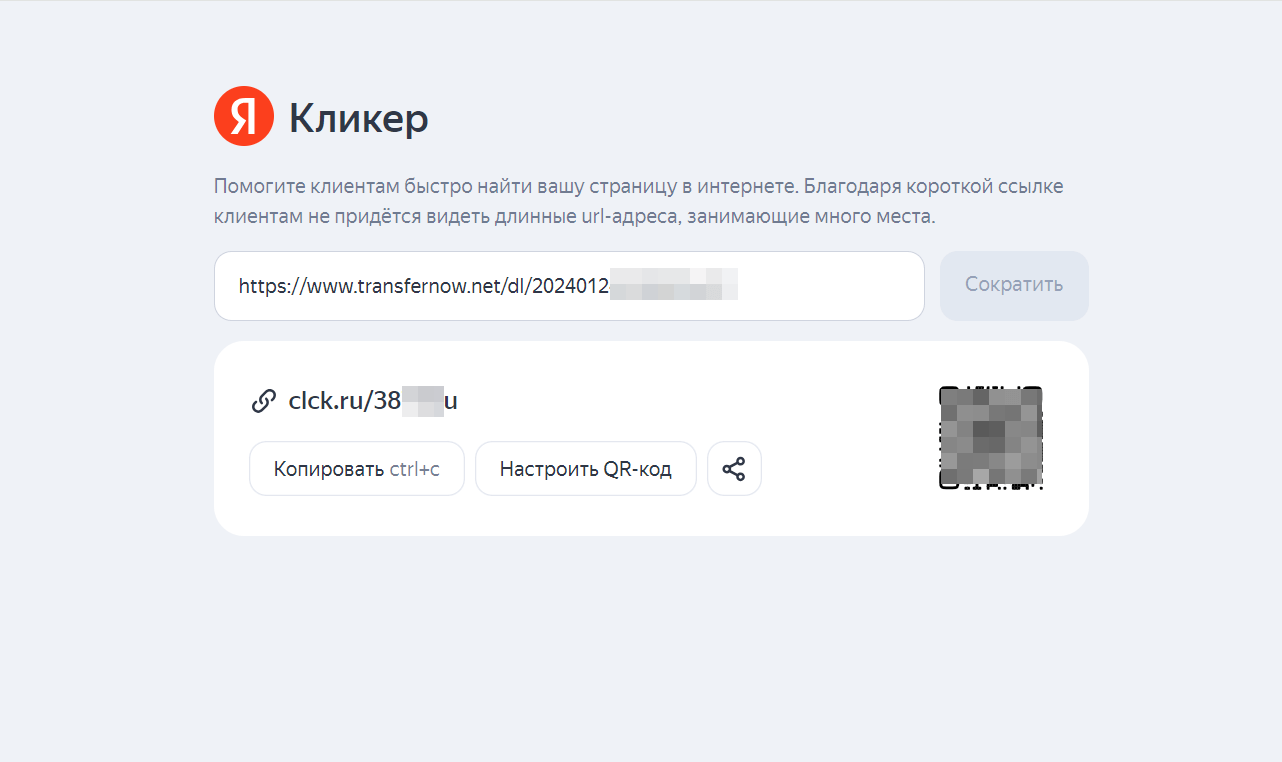
Task: Click the word Копировать in the copy button
Action: click(329, 469)
